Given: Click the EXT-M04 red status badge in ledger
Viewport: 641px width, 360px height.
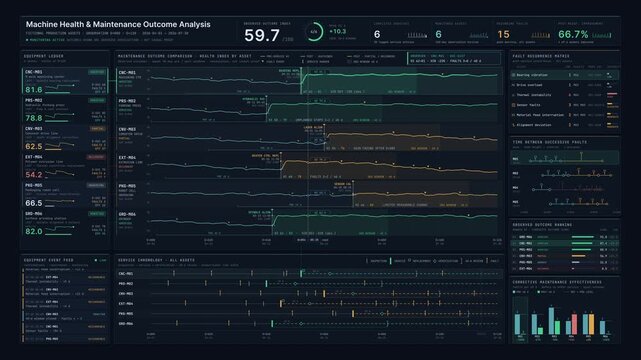Looking at the screenshot, I should (96, 157).
